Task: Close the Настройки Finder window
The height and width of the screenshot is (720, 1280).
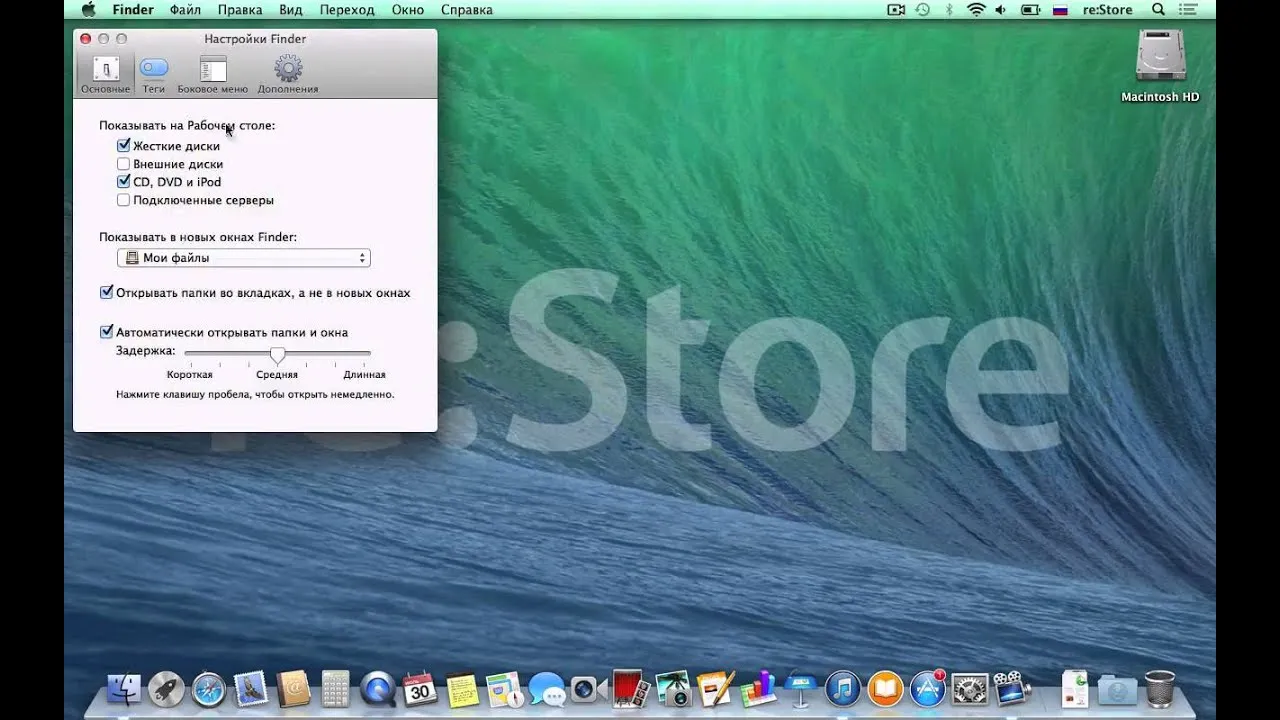Action: coord(86,39)
